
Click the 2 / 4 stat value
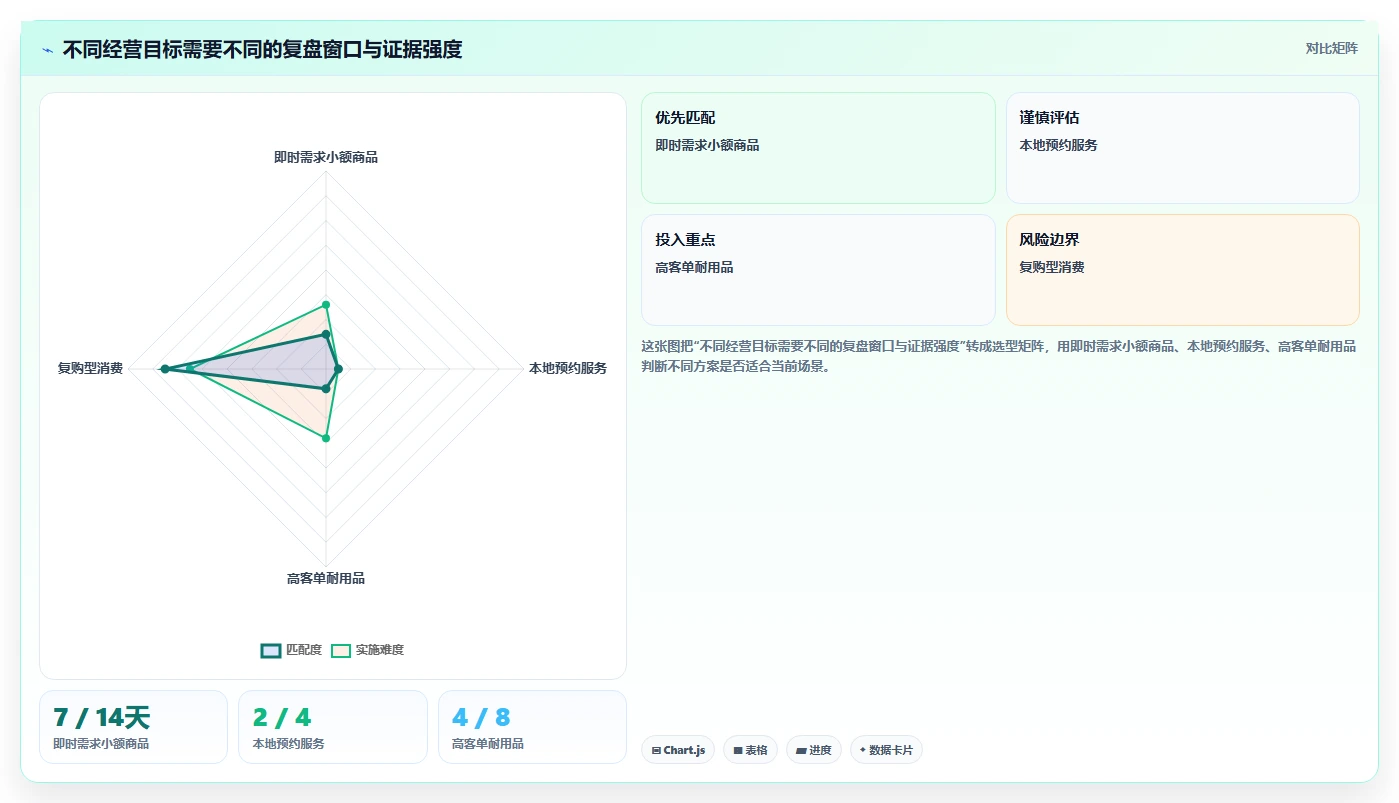282,717
